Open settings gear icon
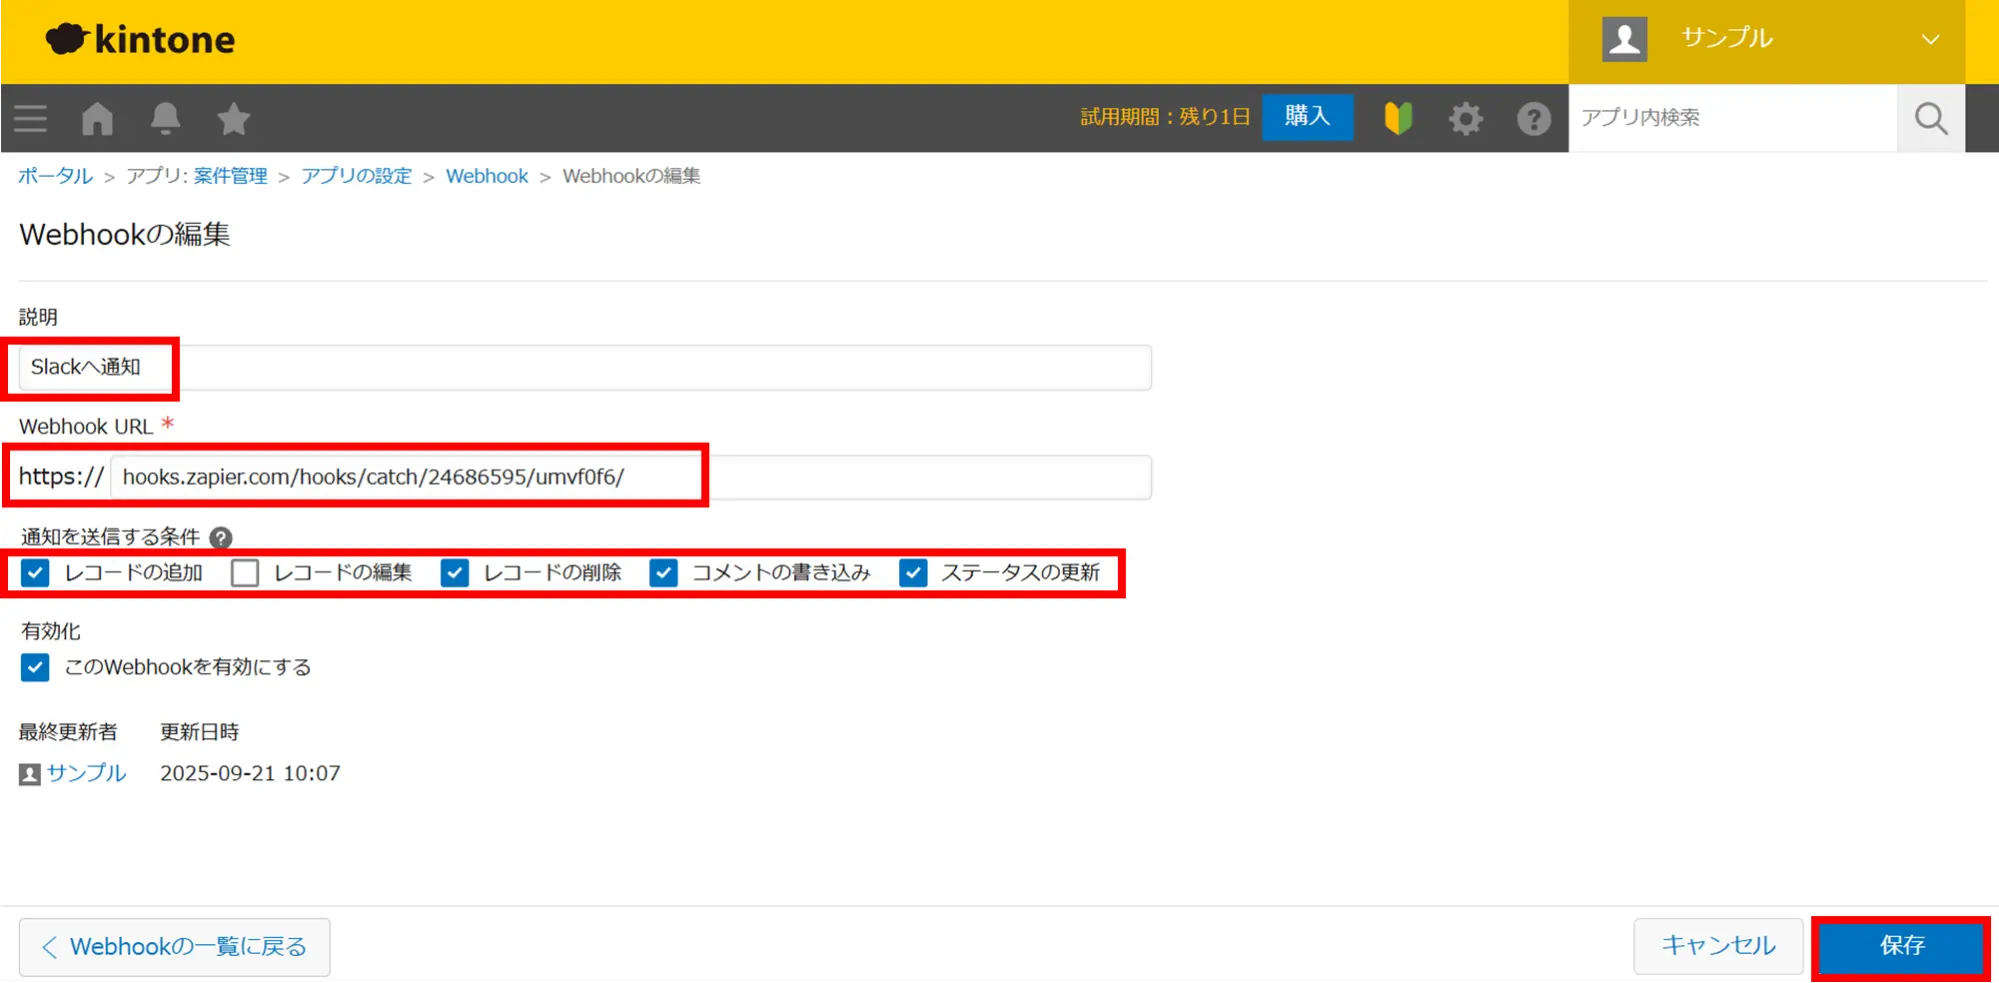Viewport: 1999px width, 983px height. [1465, 119]
